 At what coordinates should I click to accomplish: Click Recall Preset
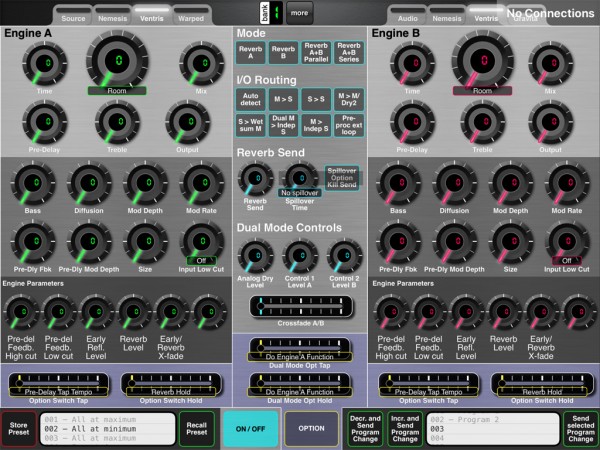coord(197,429)
